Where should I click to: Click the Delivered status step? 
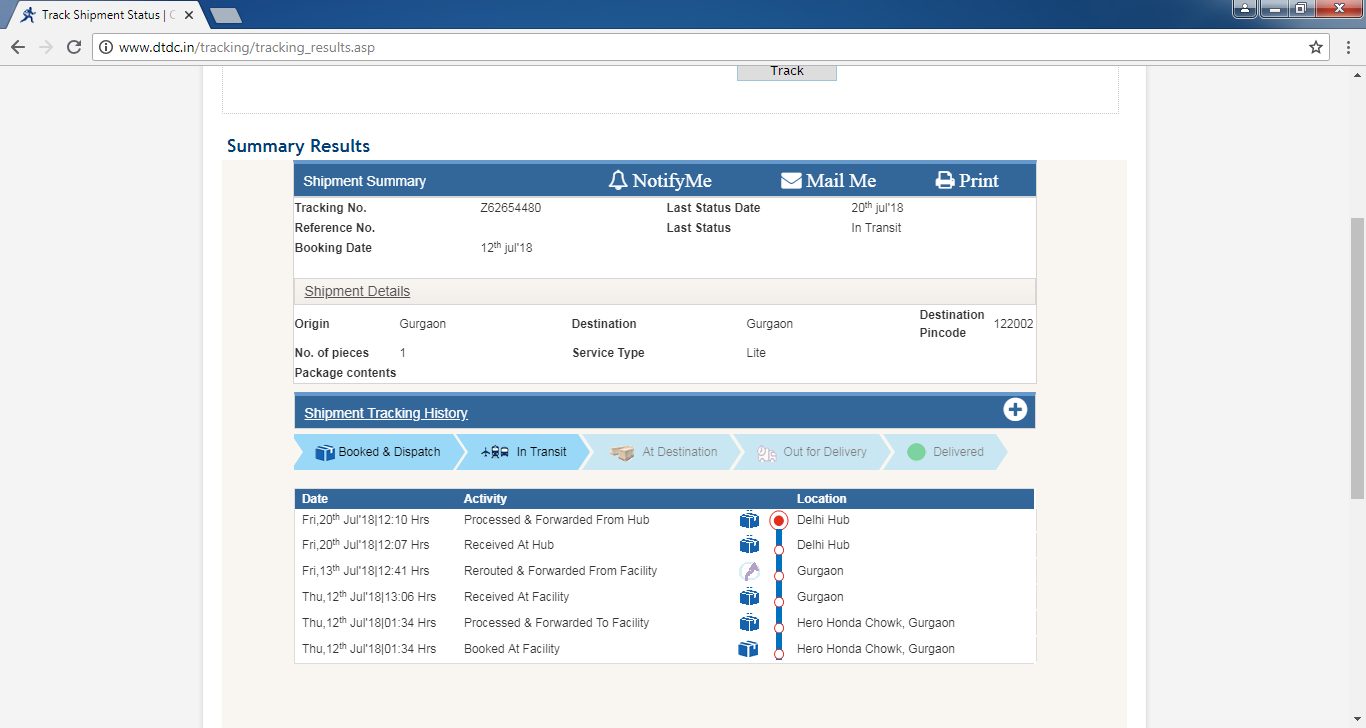click(945, 452)
